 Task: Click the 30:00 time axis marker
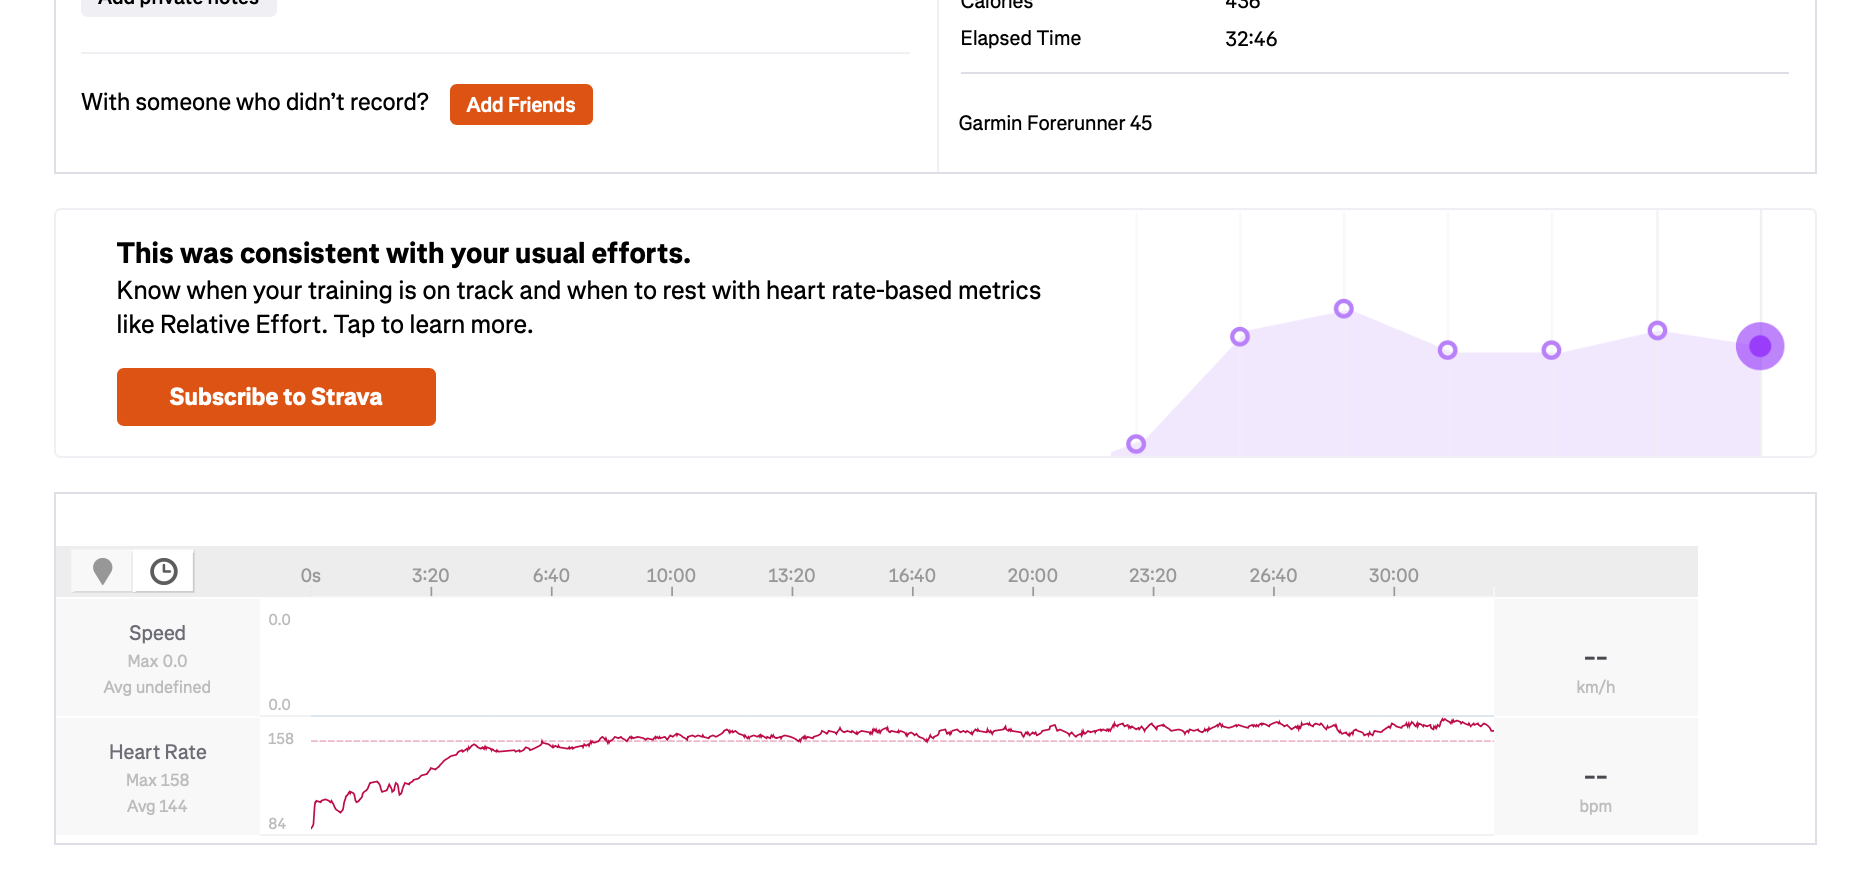pyautogui.click(x=1394, y=576)
